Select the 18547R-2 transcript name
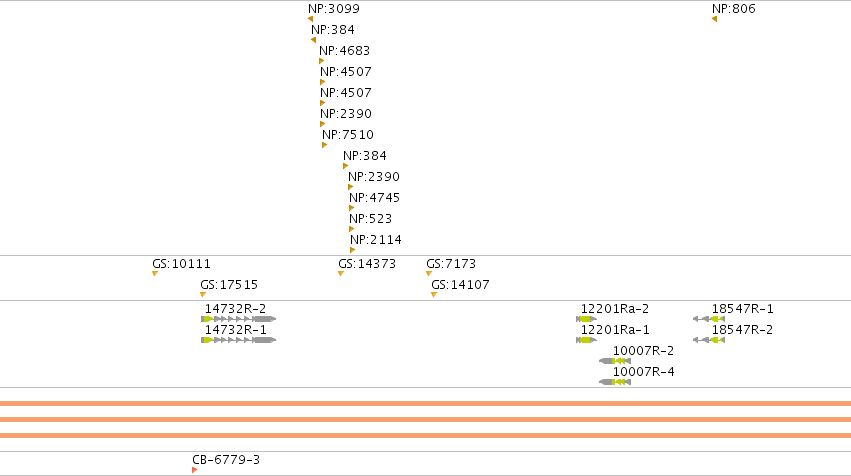The image size is (851, 476). [x=742, y=330]
